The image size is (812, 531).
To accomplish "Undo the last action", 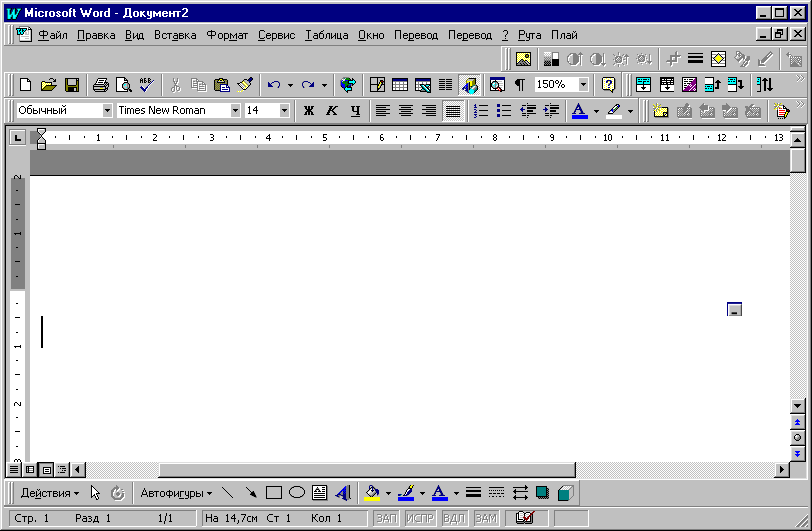I will (x=274, y=84).
